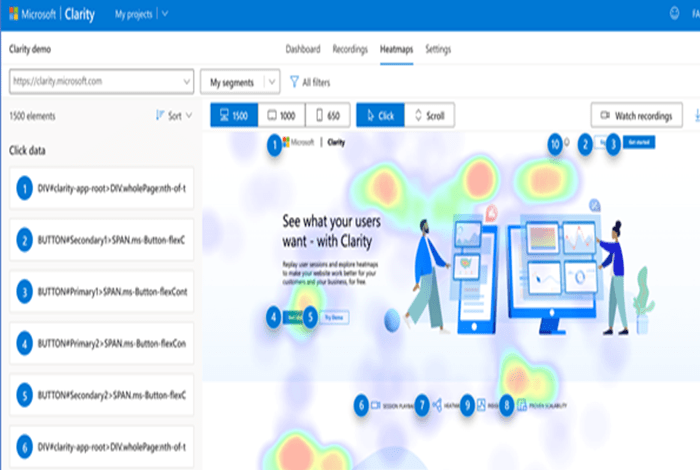This screenshot has width=700, height=470.
Task: Click the Clarity demo project name
Action: coord(30,49)
